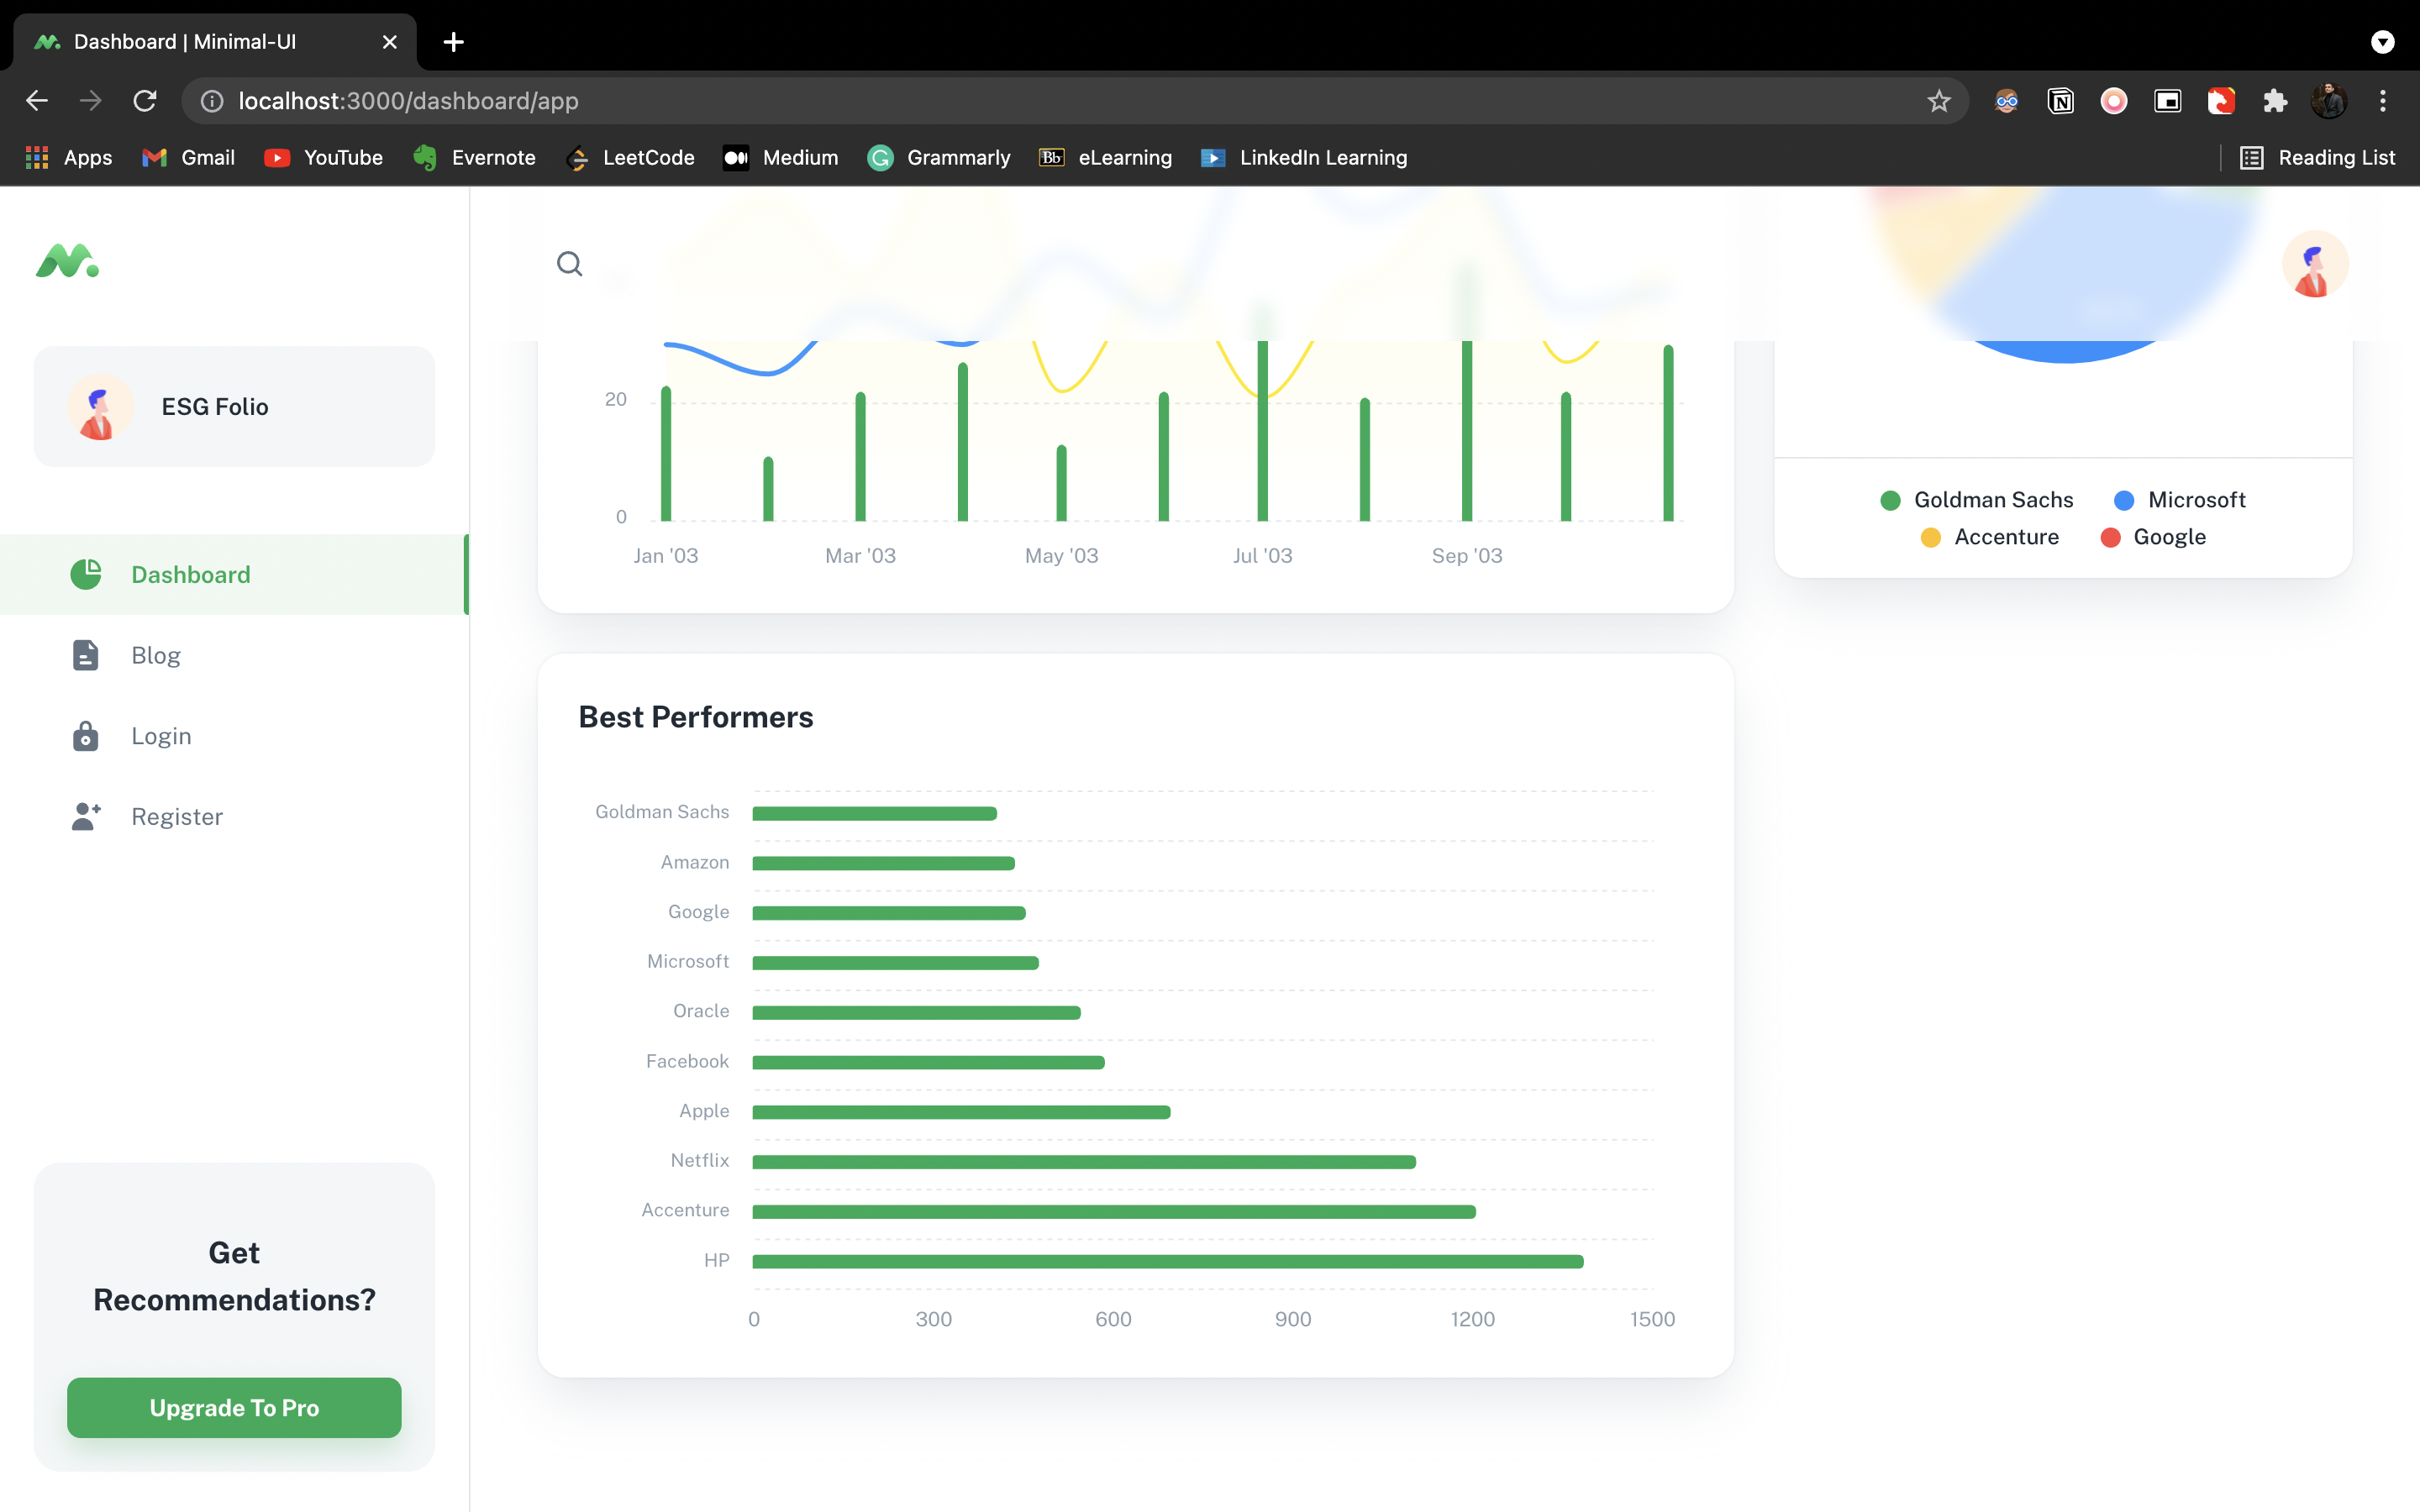Open the browser extensions puzzle icon
Screen dimensions: 2420x1512
2275,101
